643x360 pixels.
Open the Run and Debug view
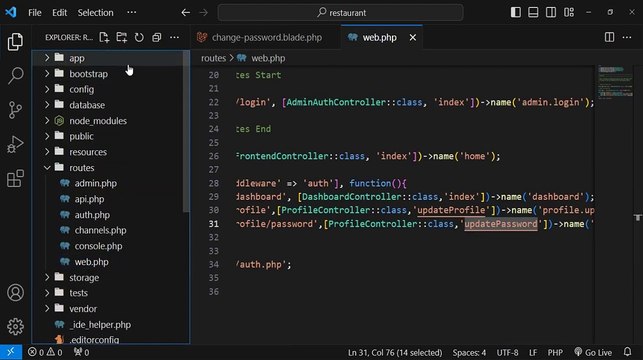15,144
